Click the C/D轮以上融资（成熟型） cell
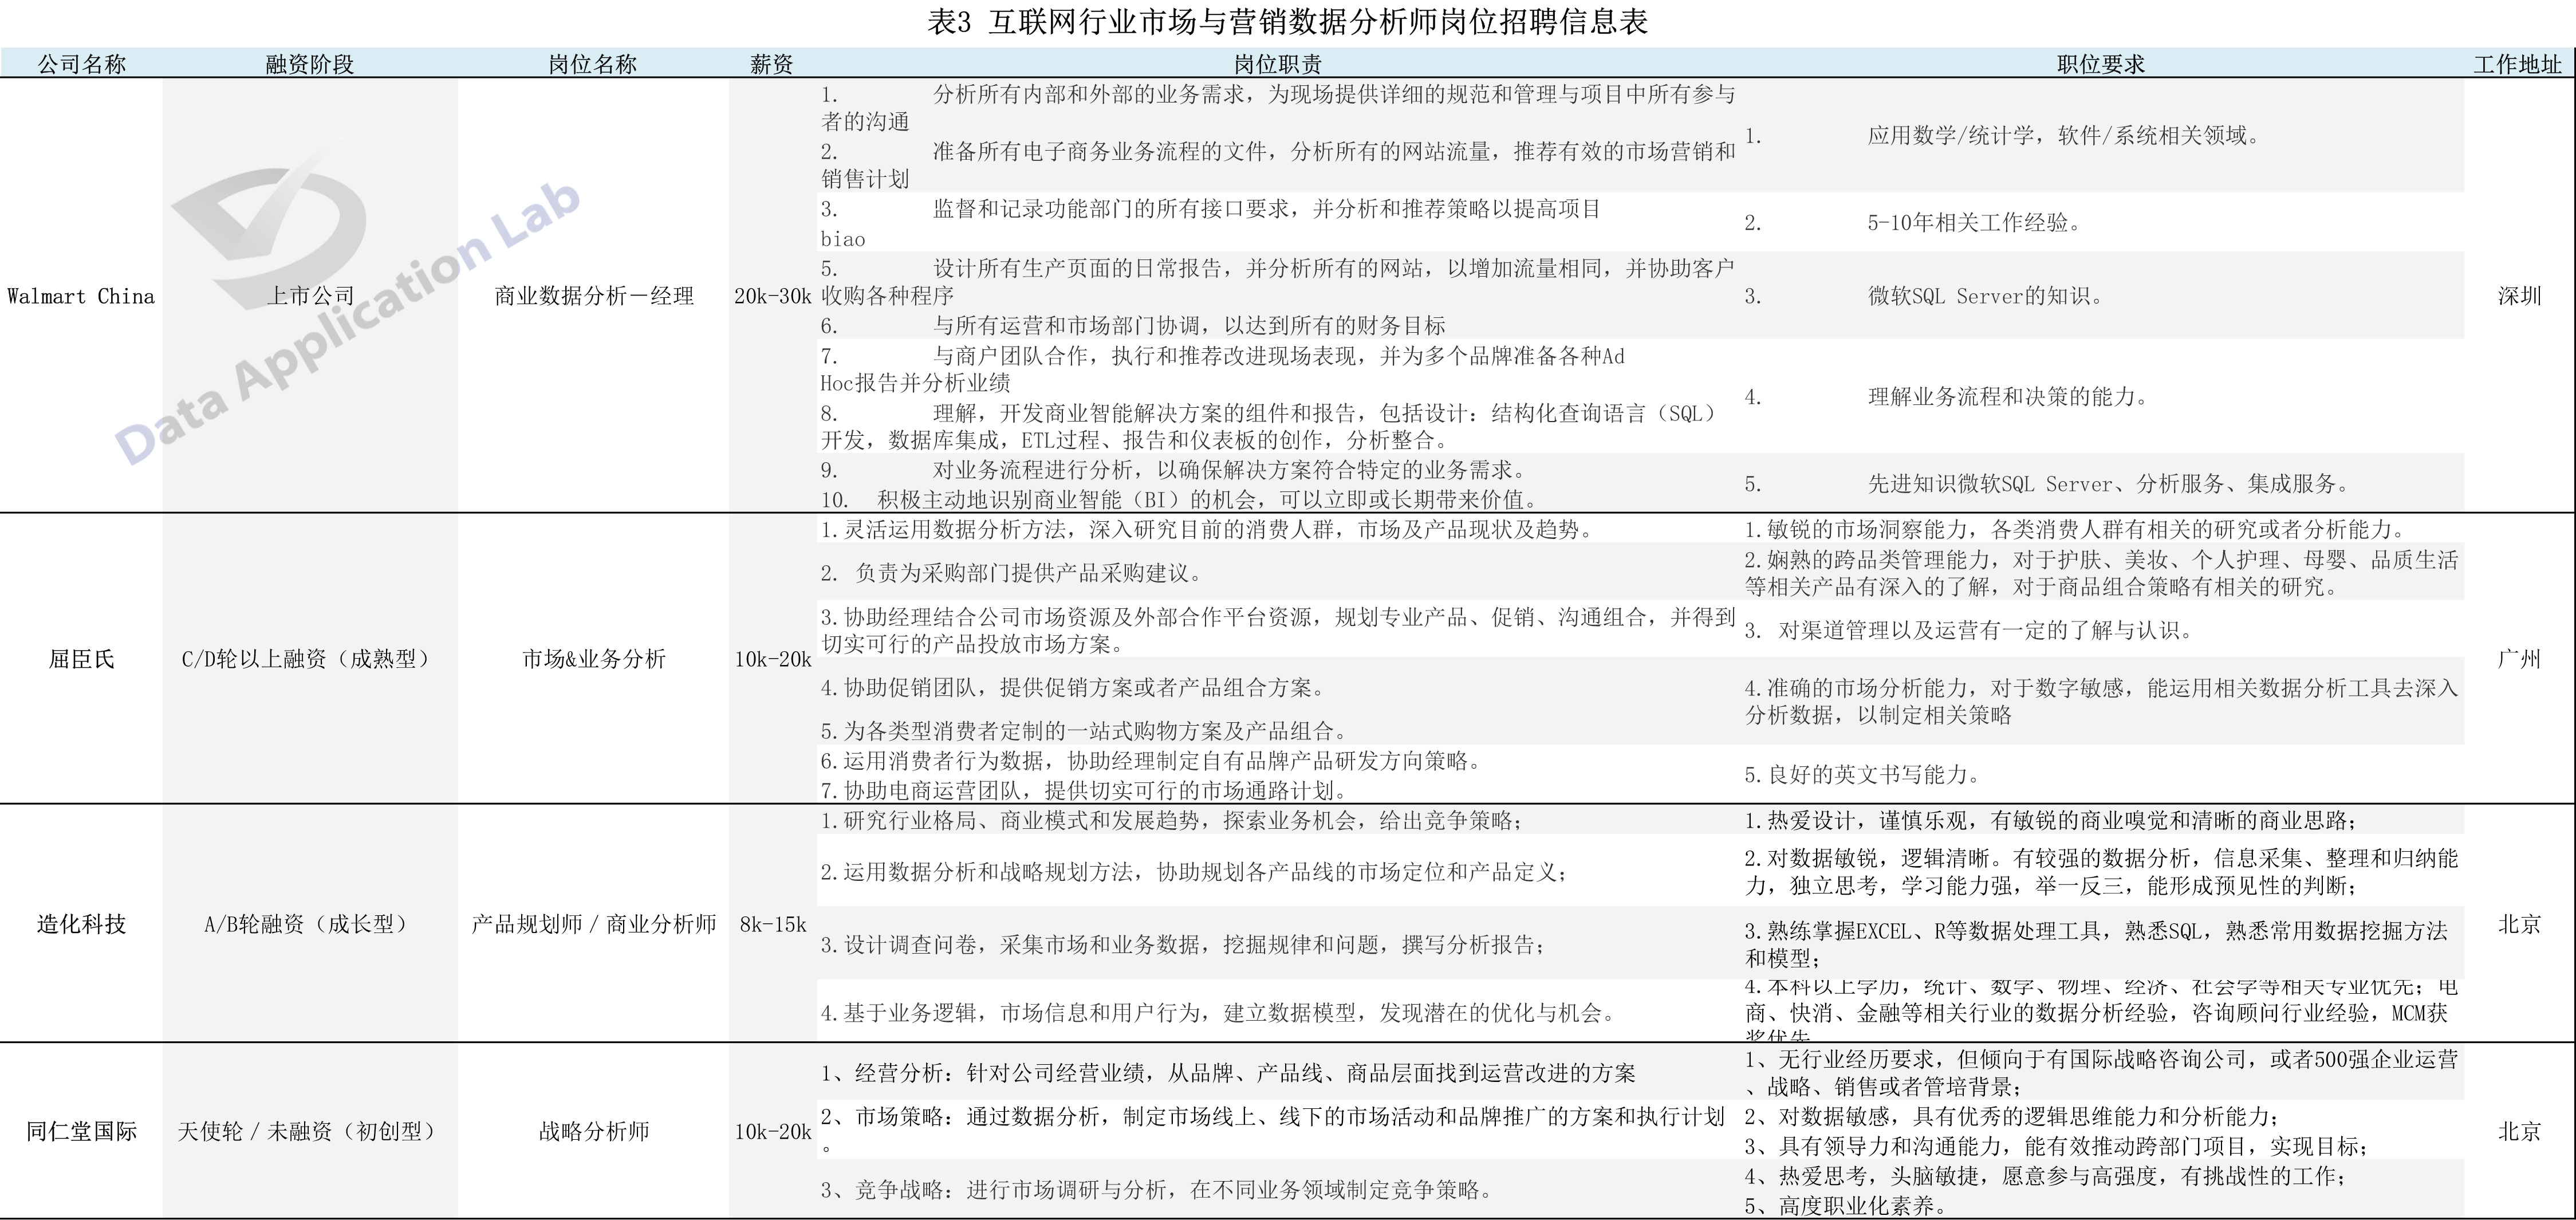 (x=310, y=659)
